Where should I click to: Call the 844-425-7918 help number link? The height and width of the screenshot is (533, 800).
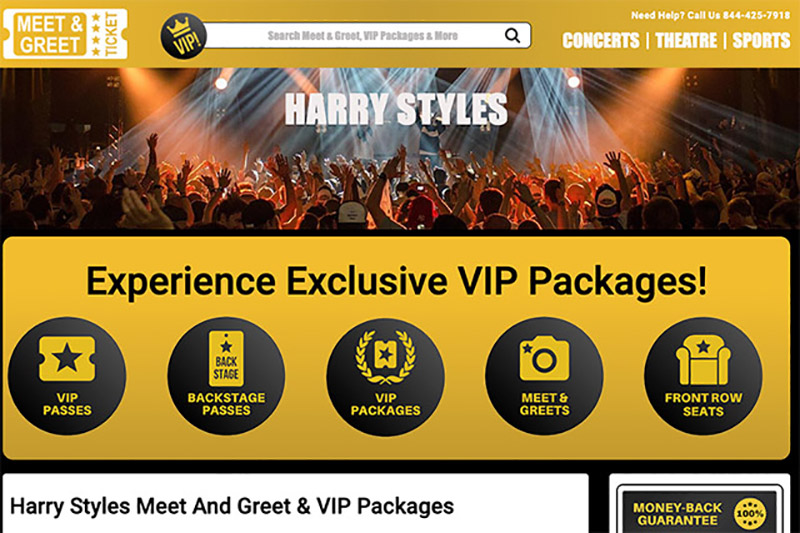[756, 15]
